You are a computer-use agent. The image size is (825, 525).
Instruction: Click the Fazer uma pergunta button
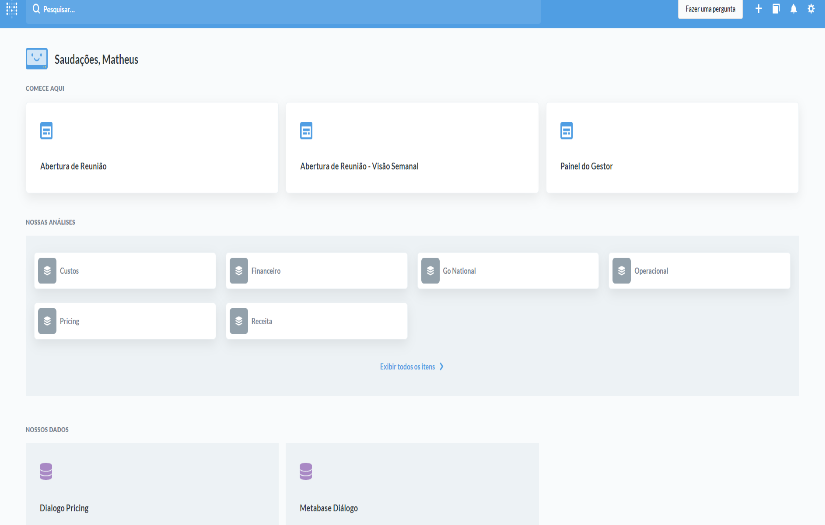[710, 9]
